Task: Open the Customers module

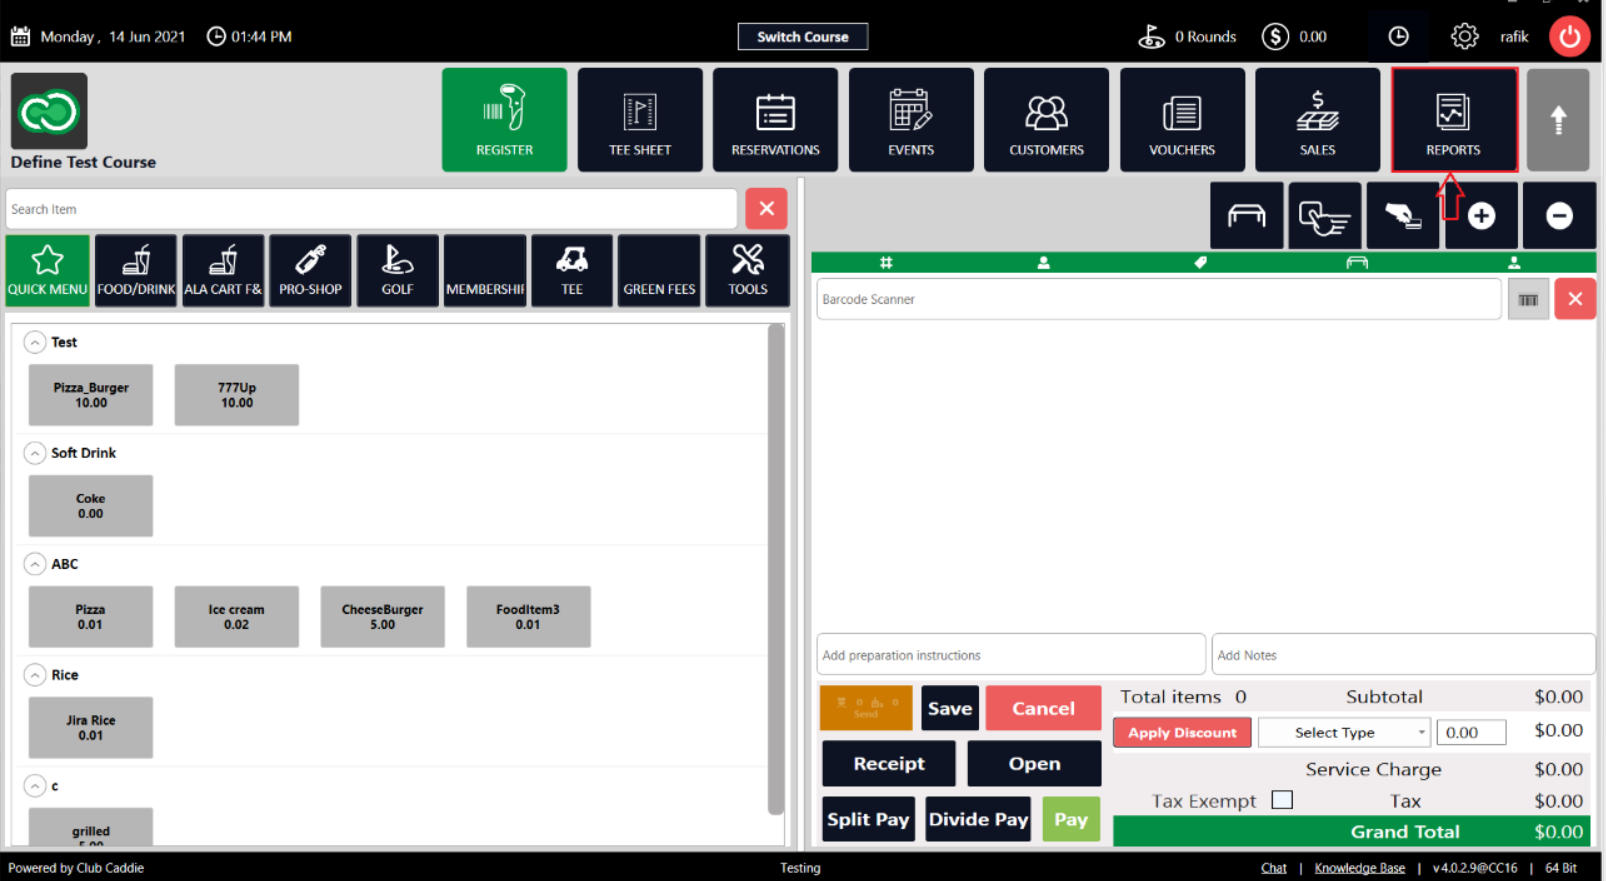Action: pyautogui.click(x=1046, y=120)
